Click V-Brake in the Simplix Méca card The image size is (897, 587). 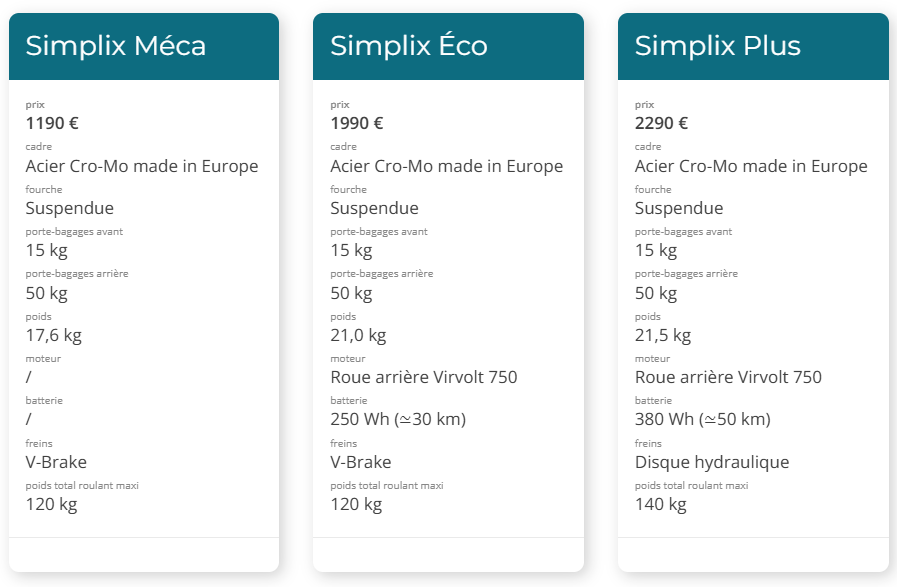56,462
